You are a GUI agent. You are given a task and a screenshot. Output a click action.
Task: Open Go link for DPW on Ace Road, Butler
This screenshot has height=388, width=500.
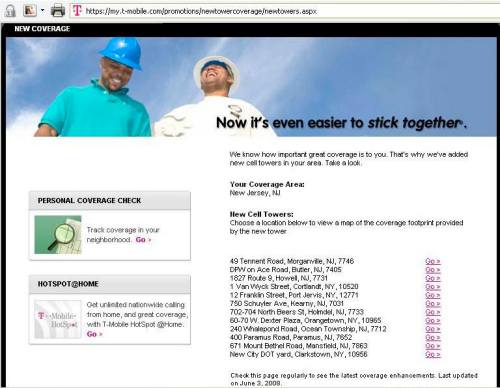point(433,269)
